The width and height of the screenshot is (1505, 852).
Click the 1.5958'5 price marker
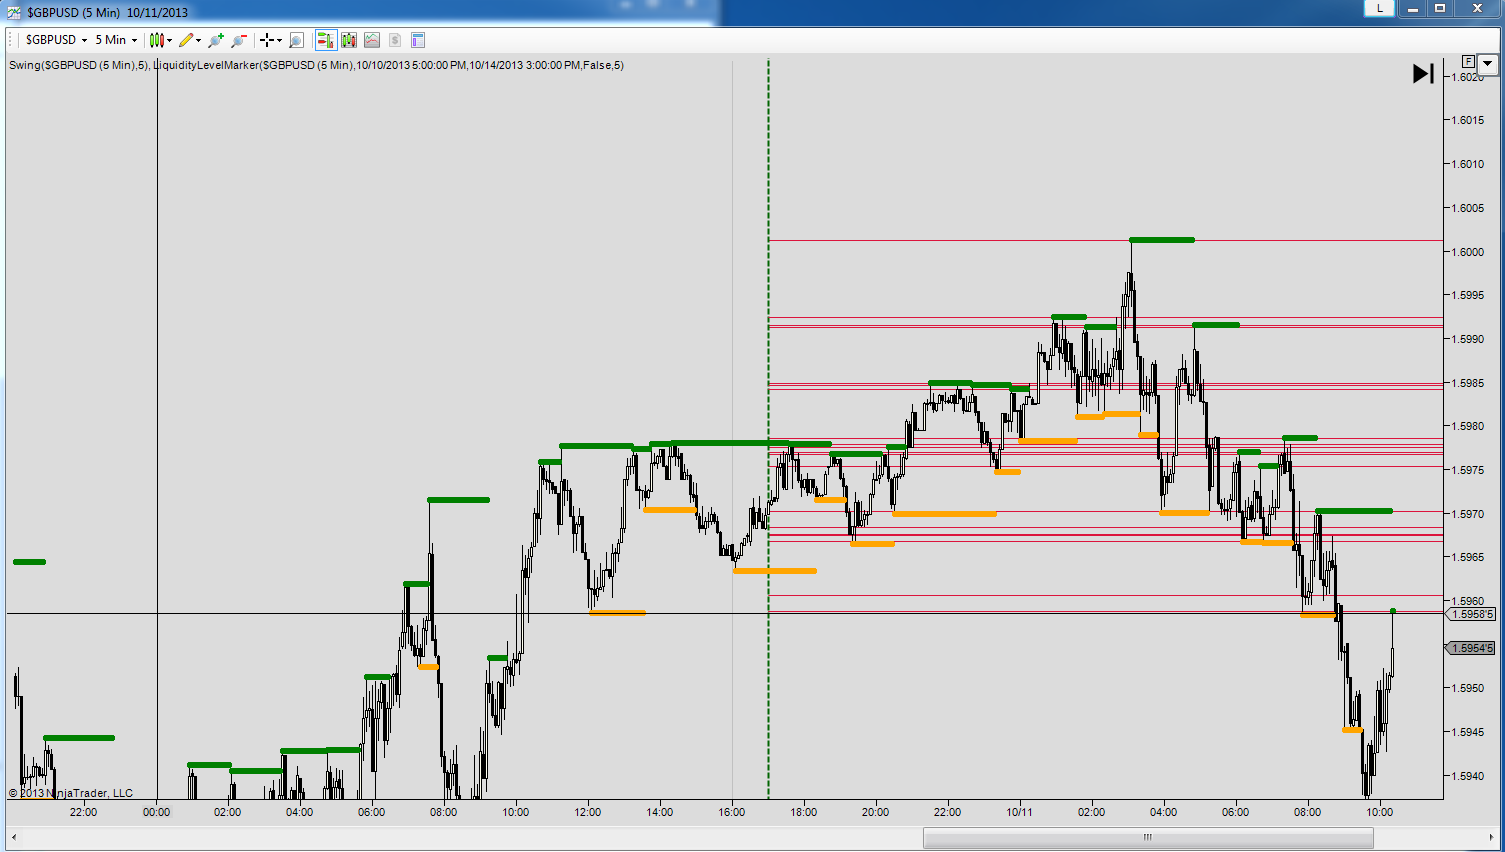pyautogui.click(x=1471, y=614)
